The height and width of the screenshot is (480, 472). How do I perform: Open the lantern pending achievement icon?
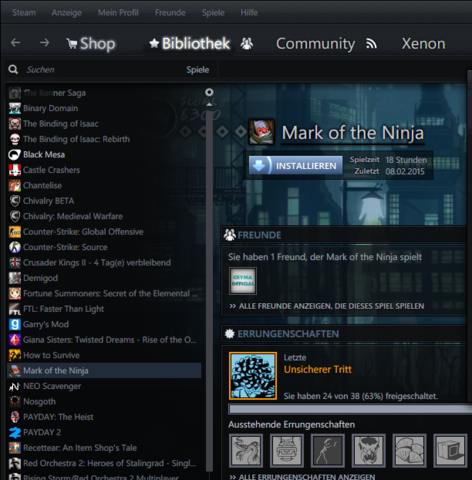[x=287, y=450]
